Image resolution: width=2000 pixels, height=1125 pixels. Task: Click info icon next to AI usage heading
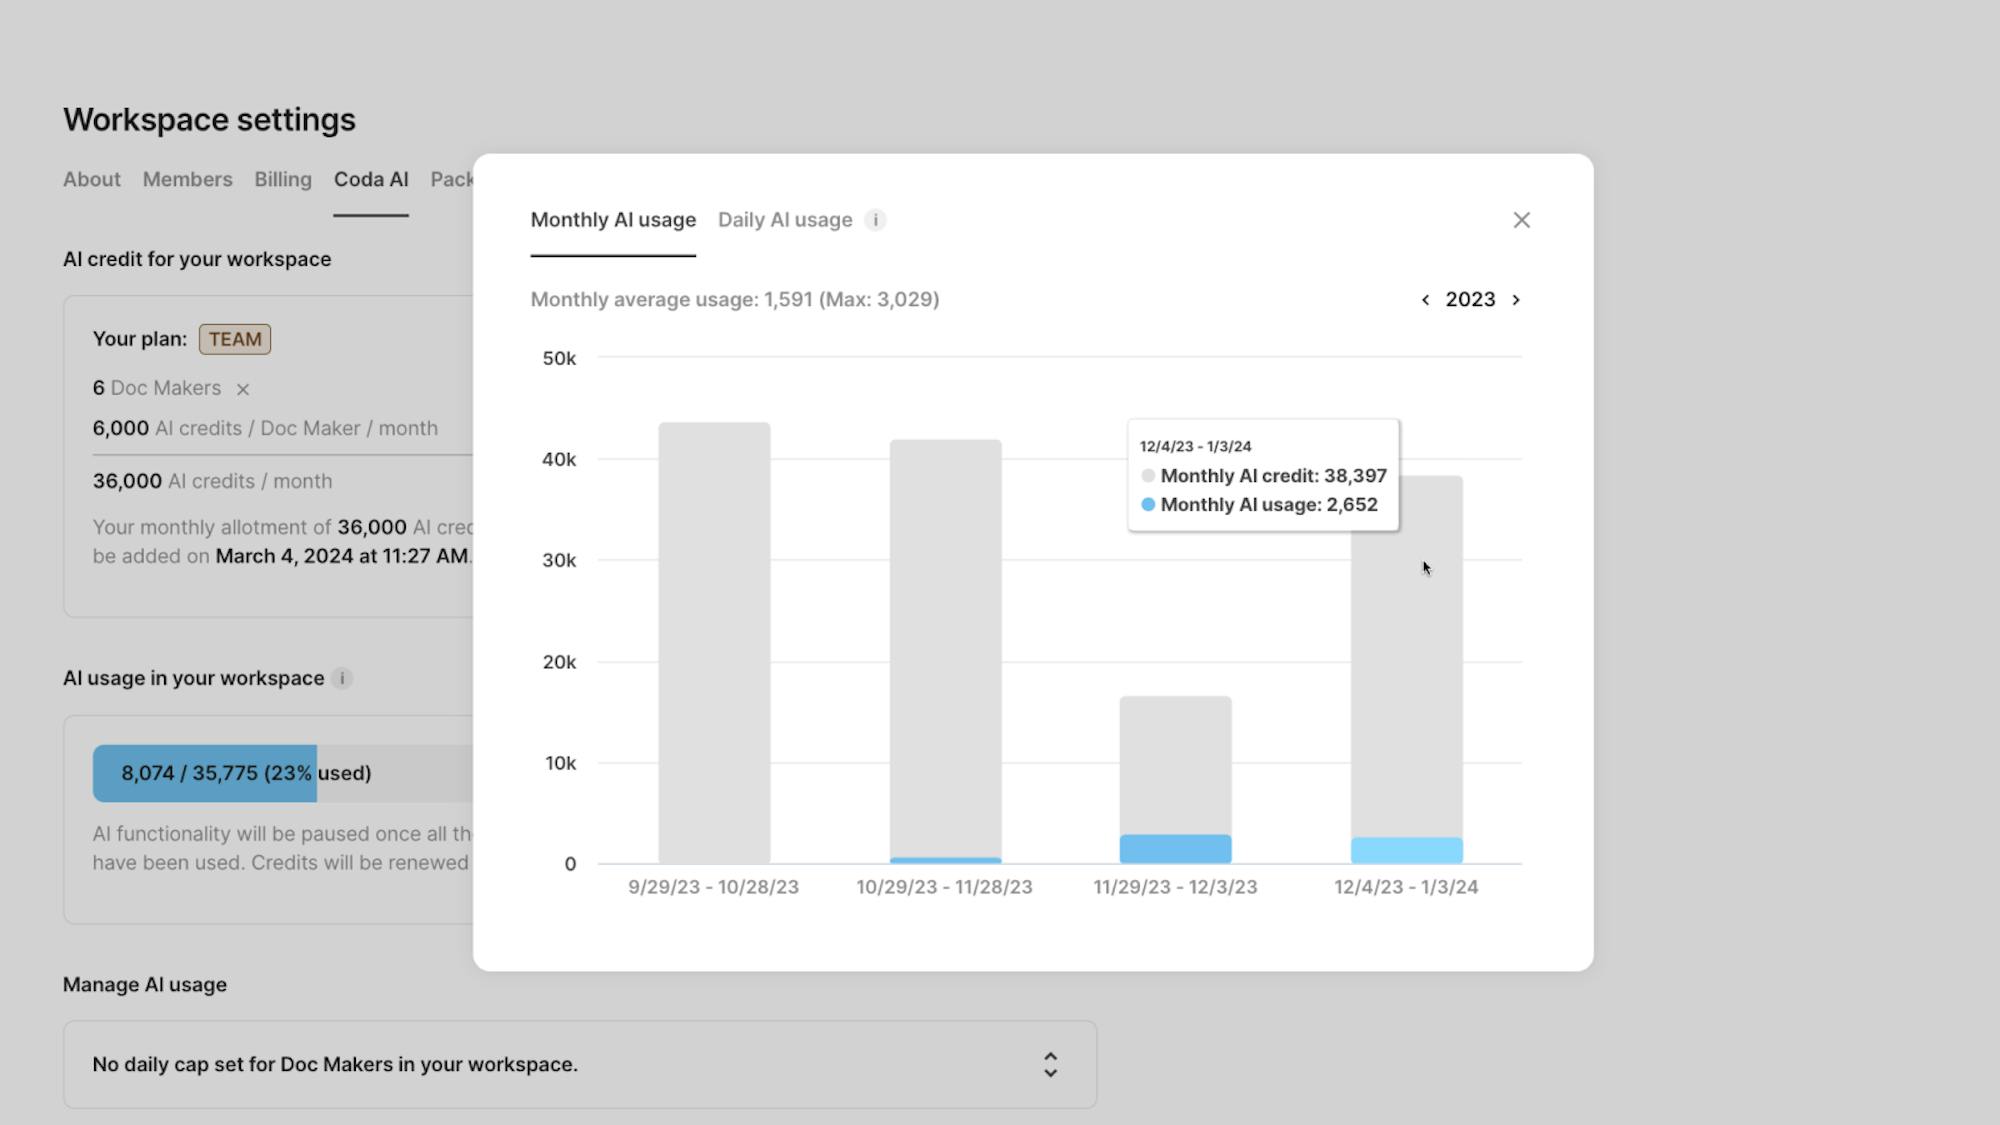point(342,678)
